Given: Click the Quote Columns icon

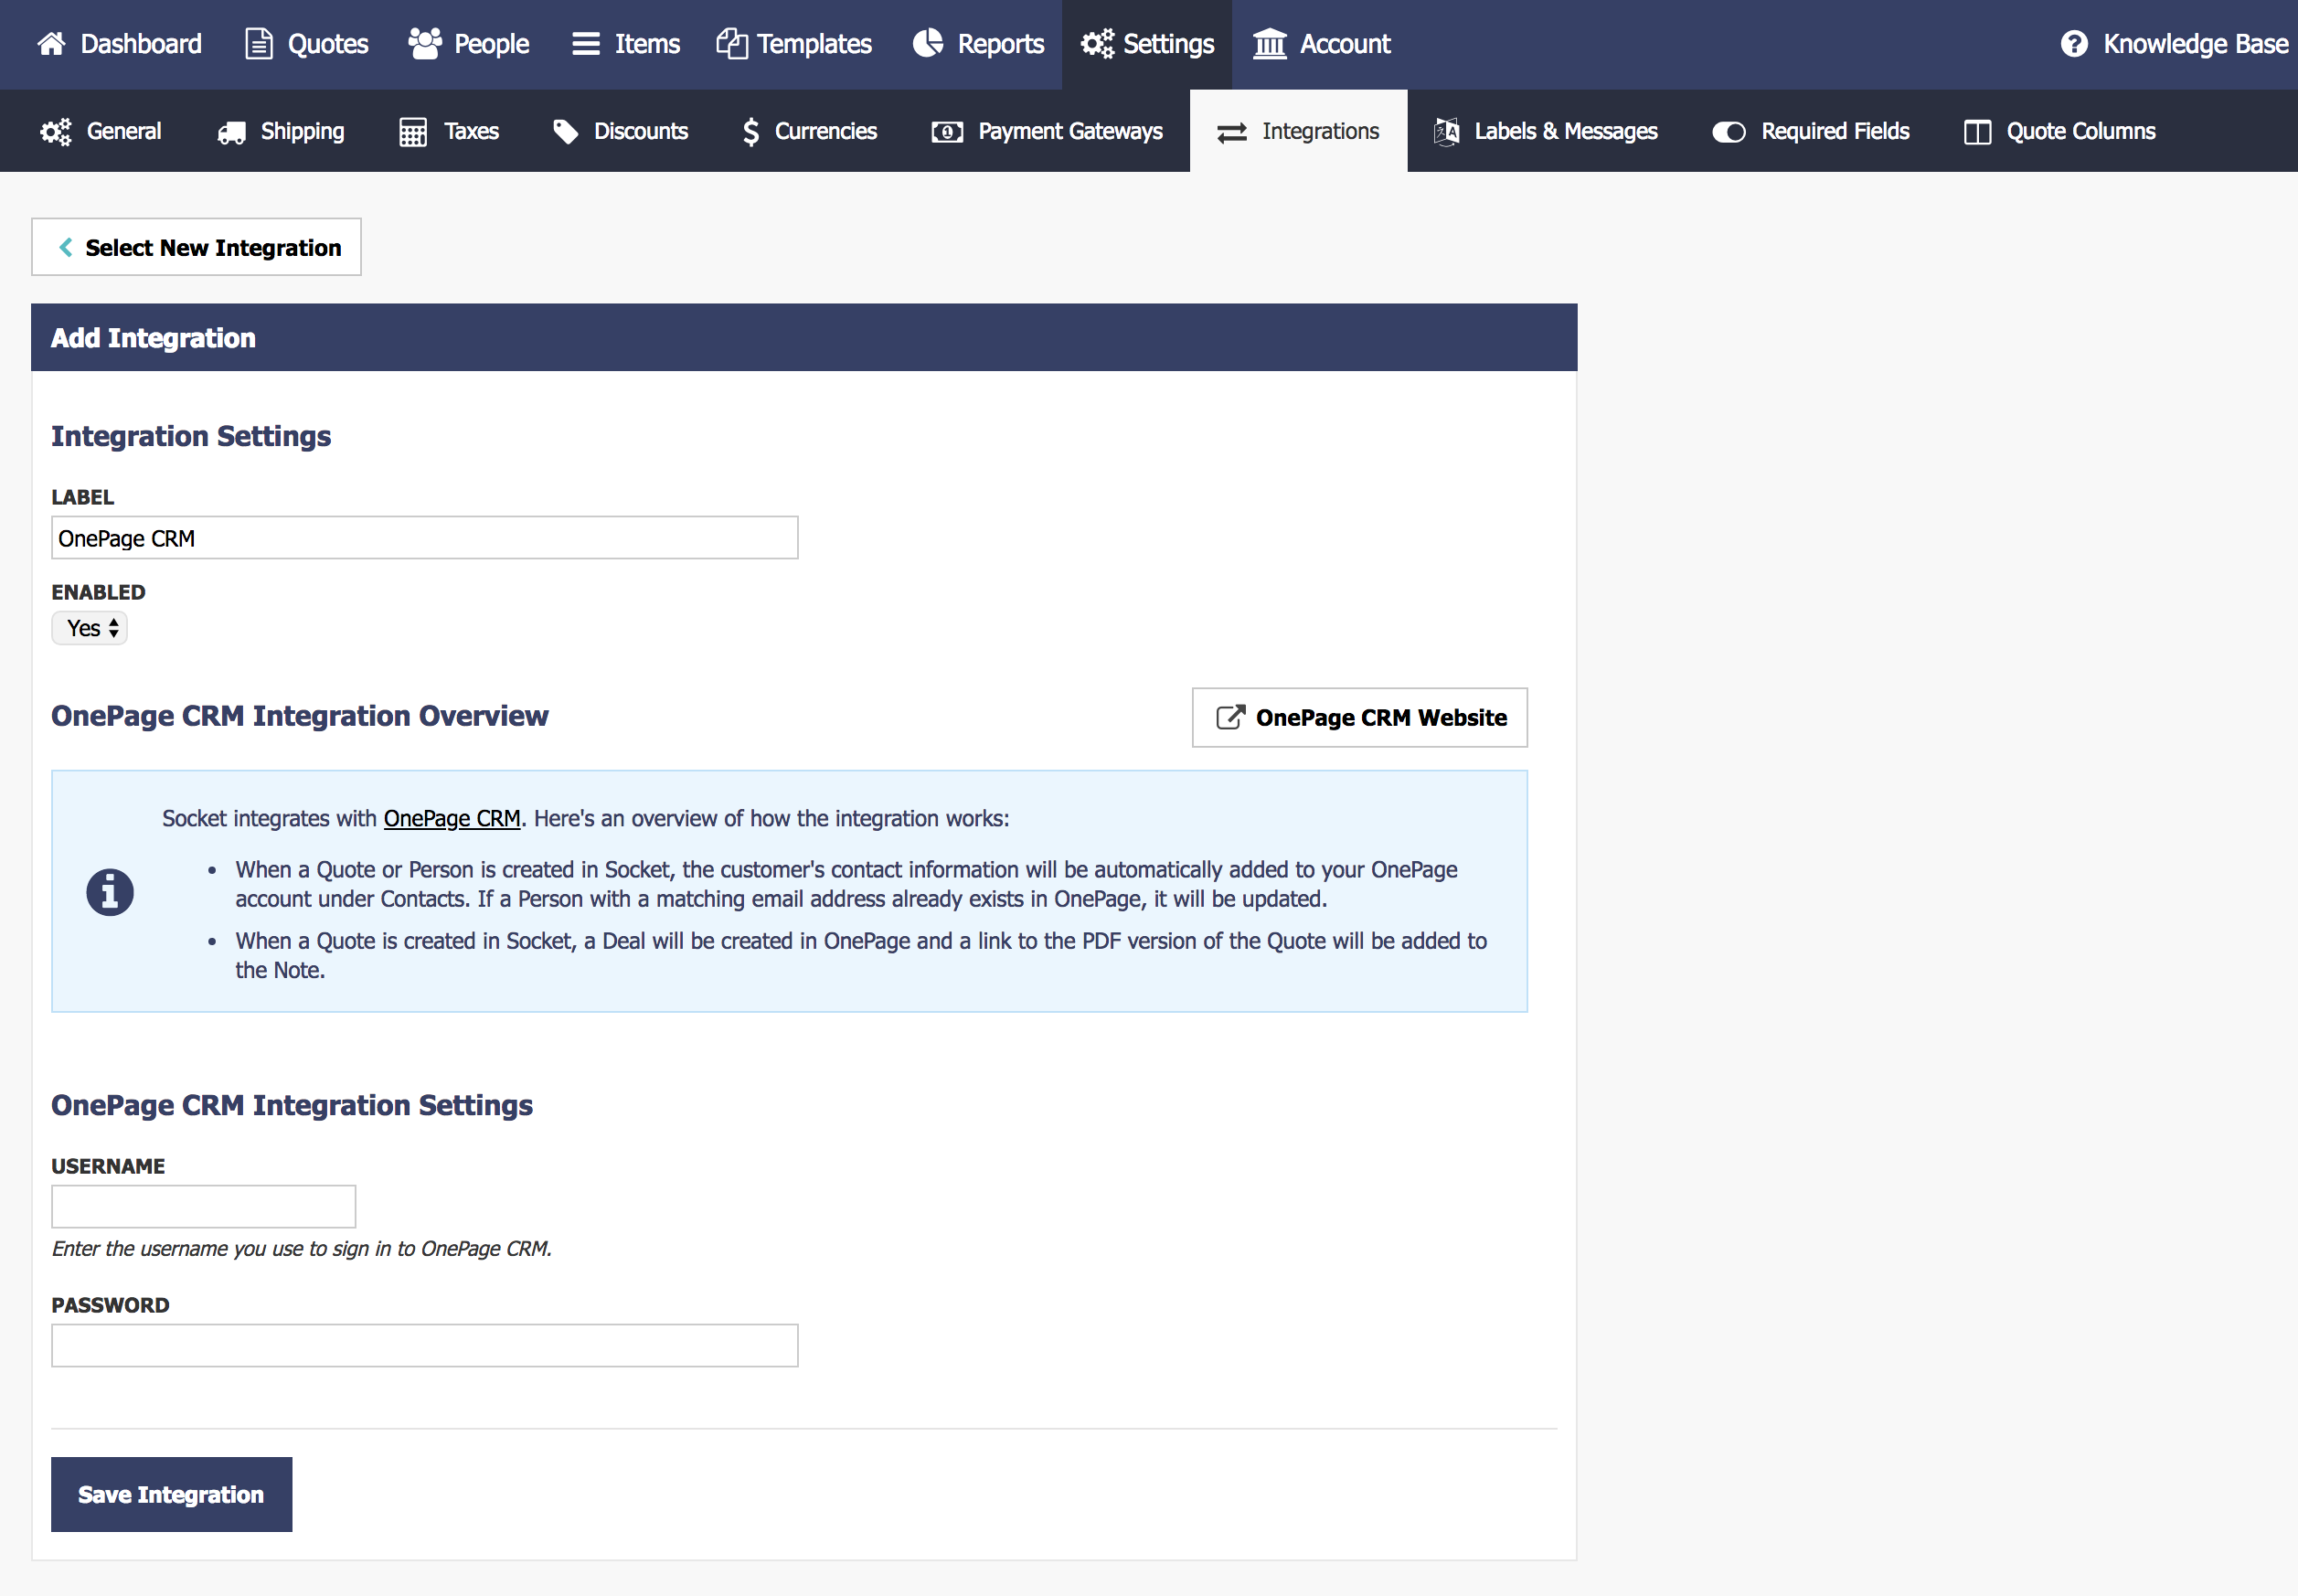Looking at the screenshot, I should click(1978, 132).
